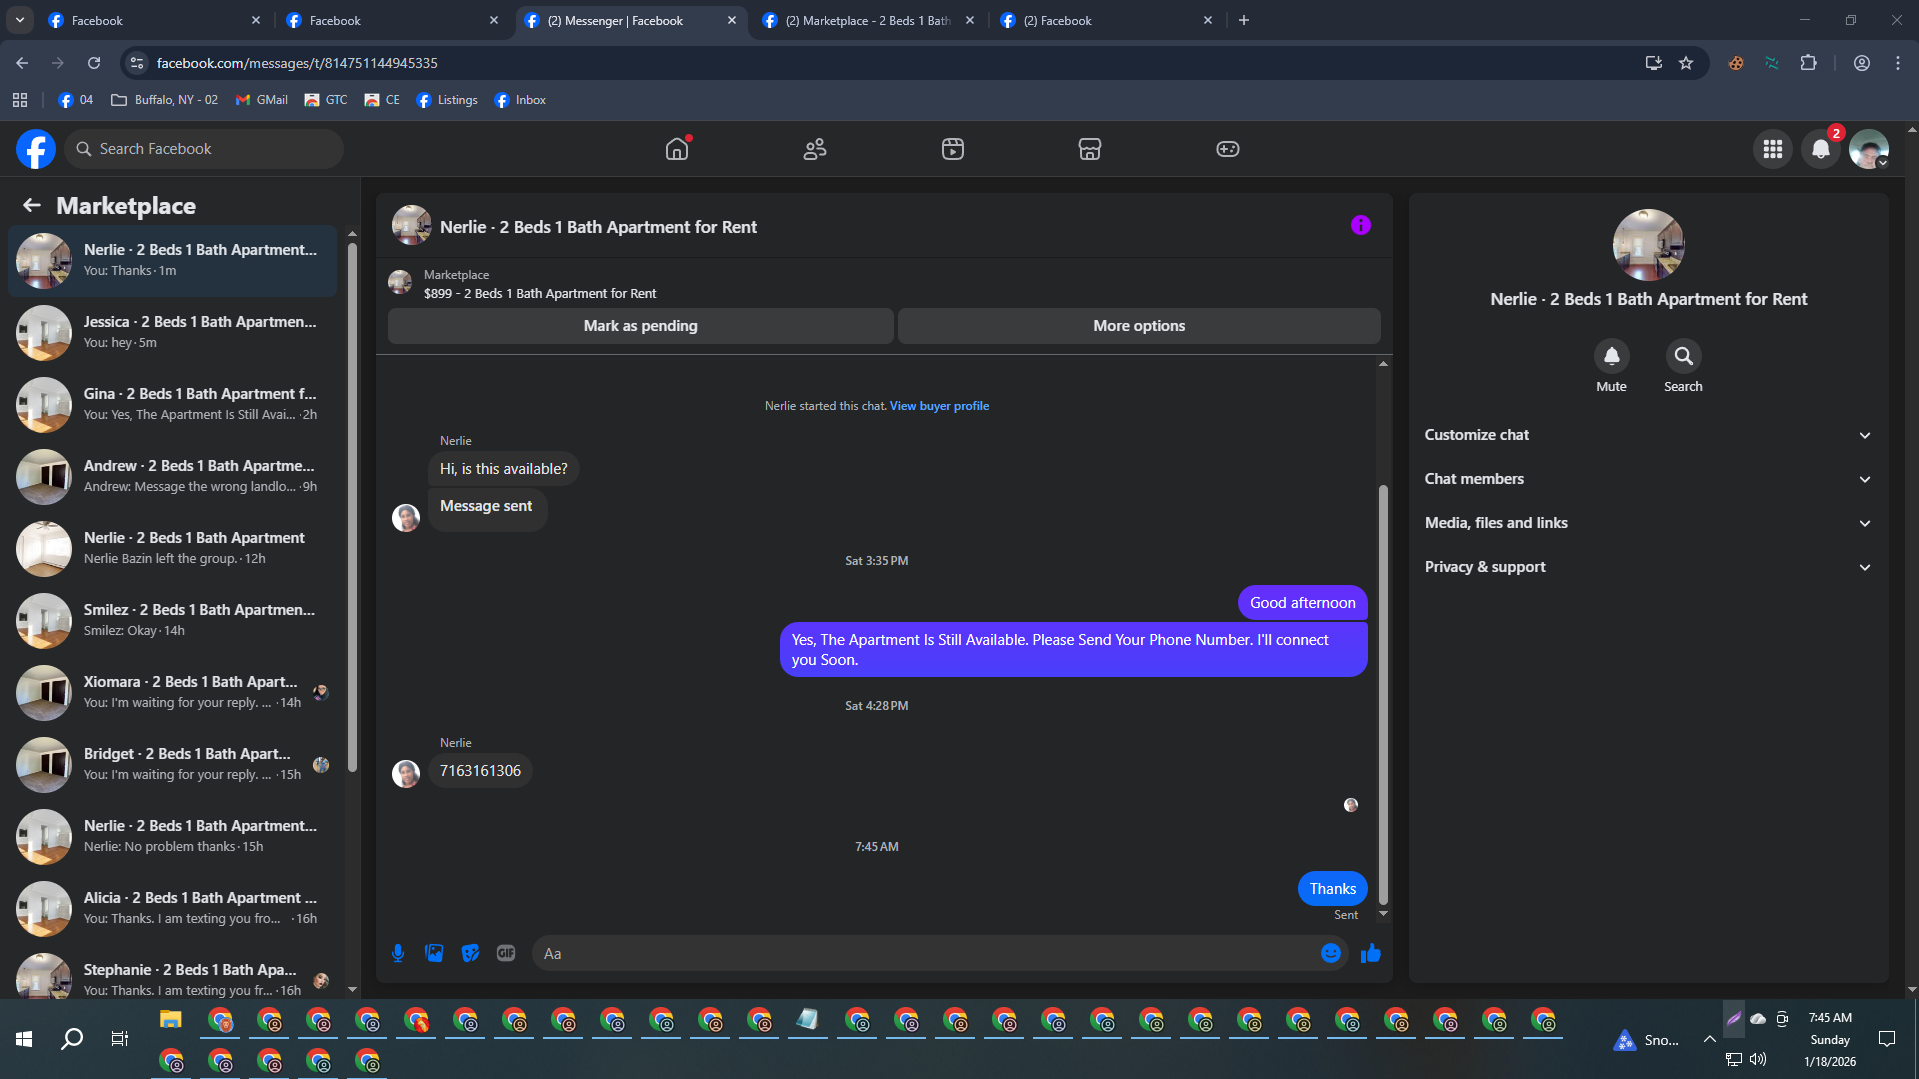Image resolution: width=1919 pixels, height=1079 pixels.
Task: Go back with the Marketplace back arrow
Action: (32, 205)
